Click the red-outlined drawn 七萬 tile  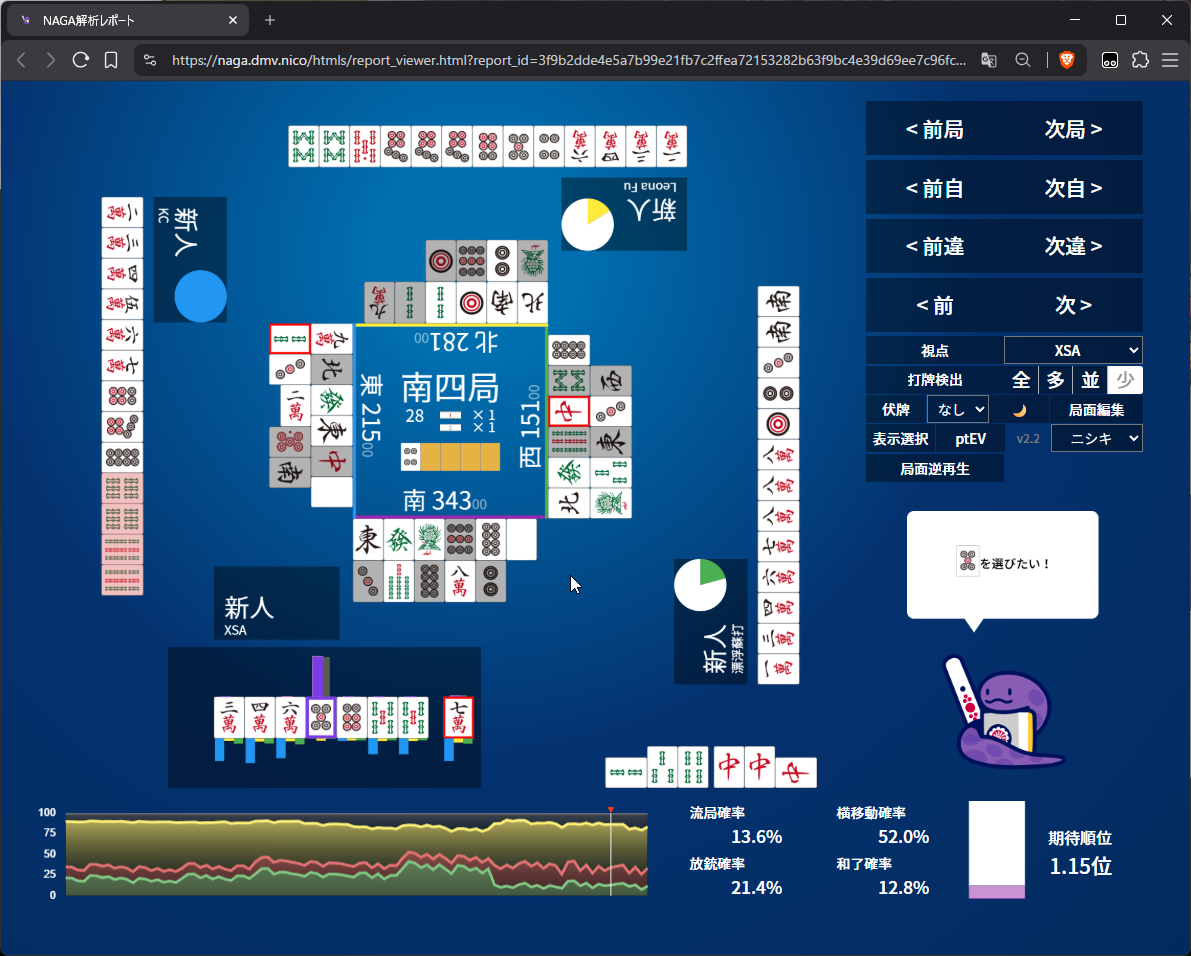click(x=459, y=718)
